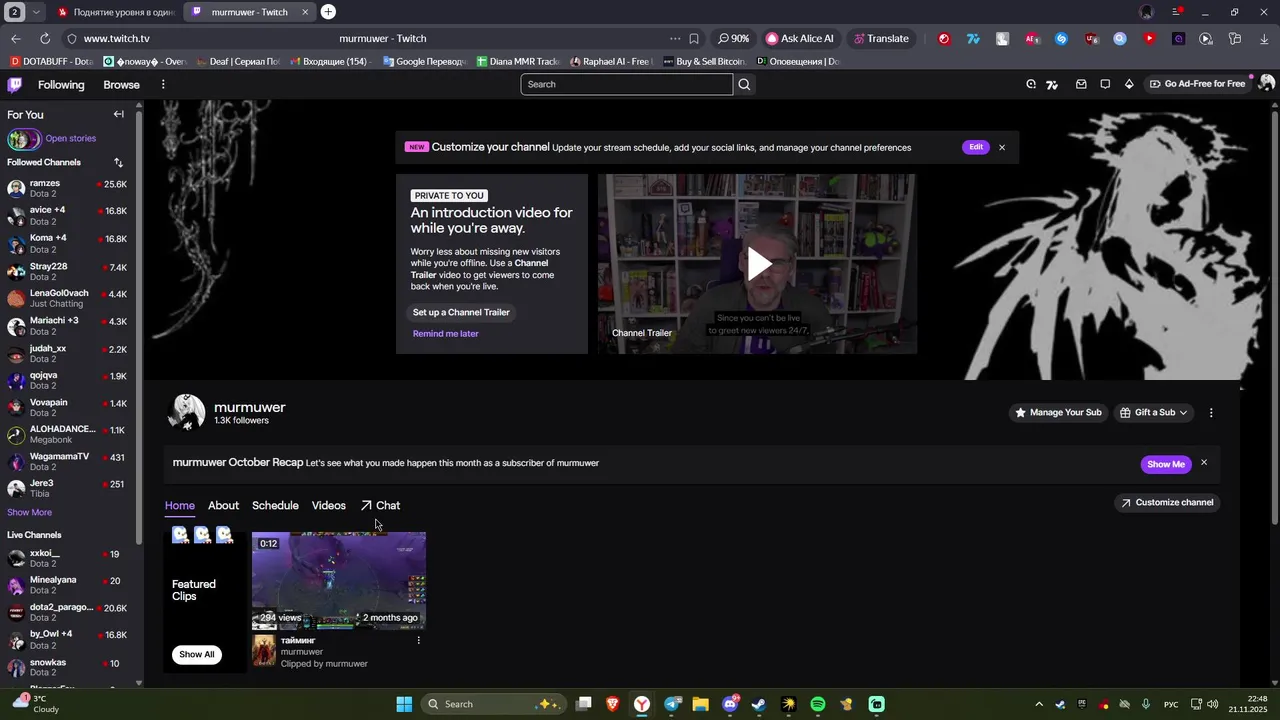Viewport: 1280px width, 720px height.
Task: Open the 90% zoom level control
Action: coord(733,39)
